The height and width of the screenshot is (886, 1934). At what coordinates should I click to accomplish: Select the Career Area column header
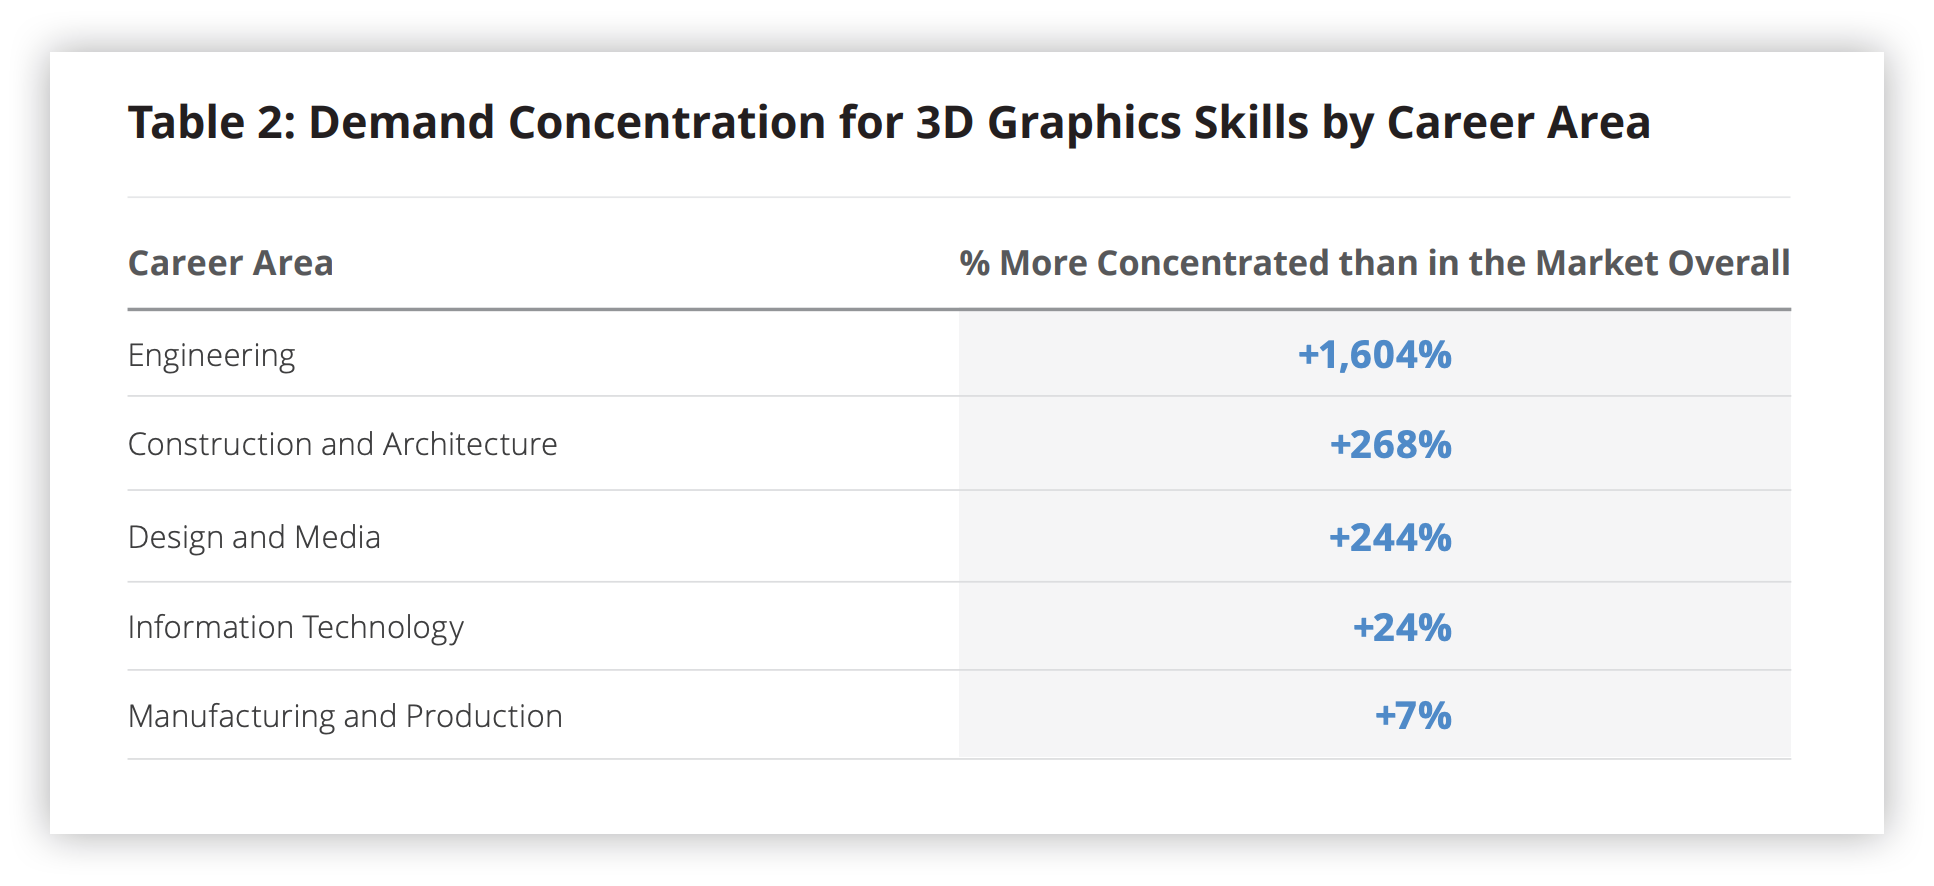click(230, 263)
